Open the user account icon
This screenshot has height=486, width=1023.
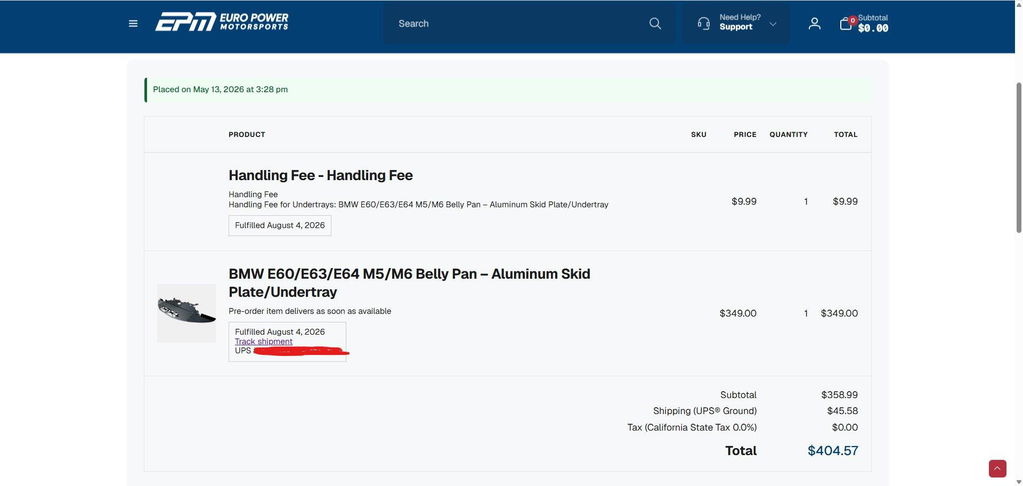tap(814, 23)
